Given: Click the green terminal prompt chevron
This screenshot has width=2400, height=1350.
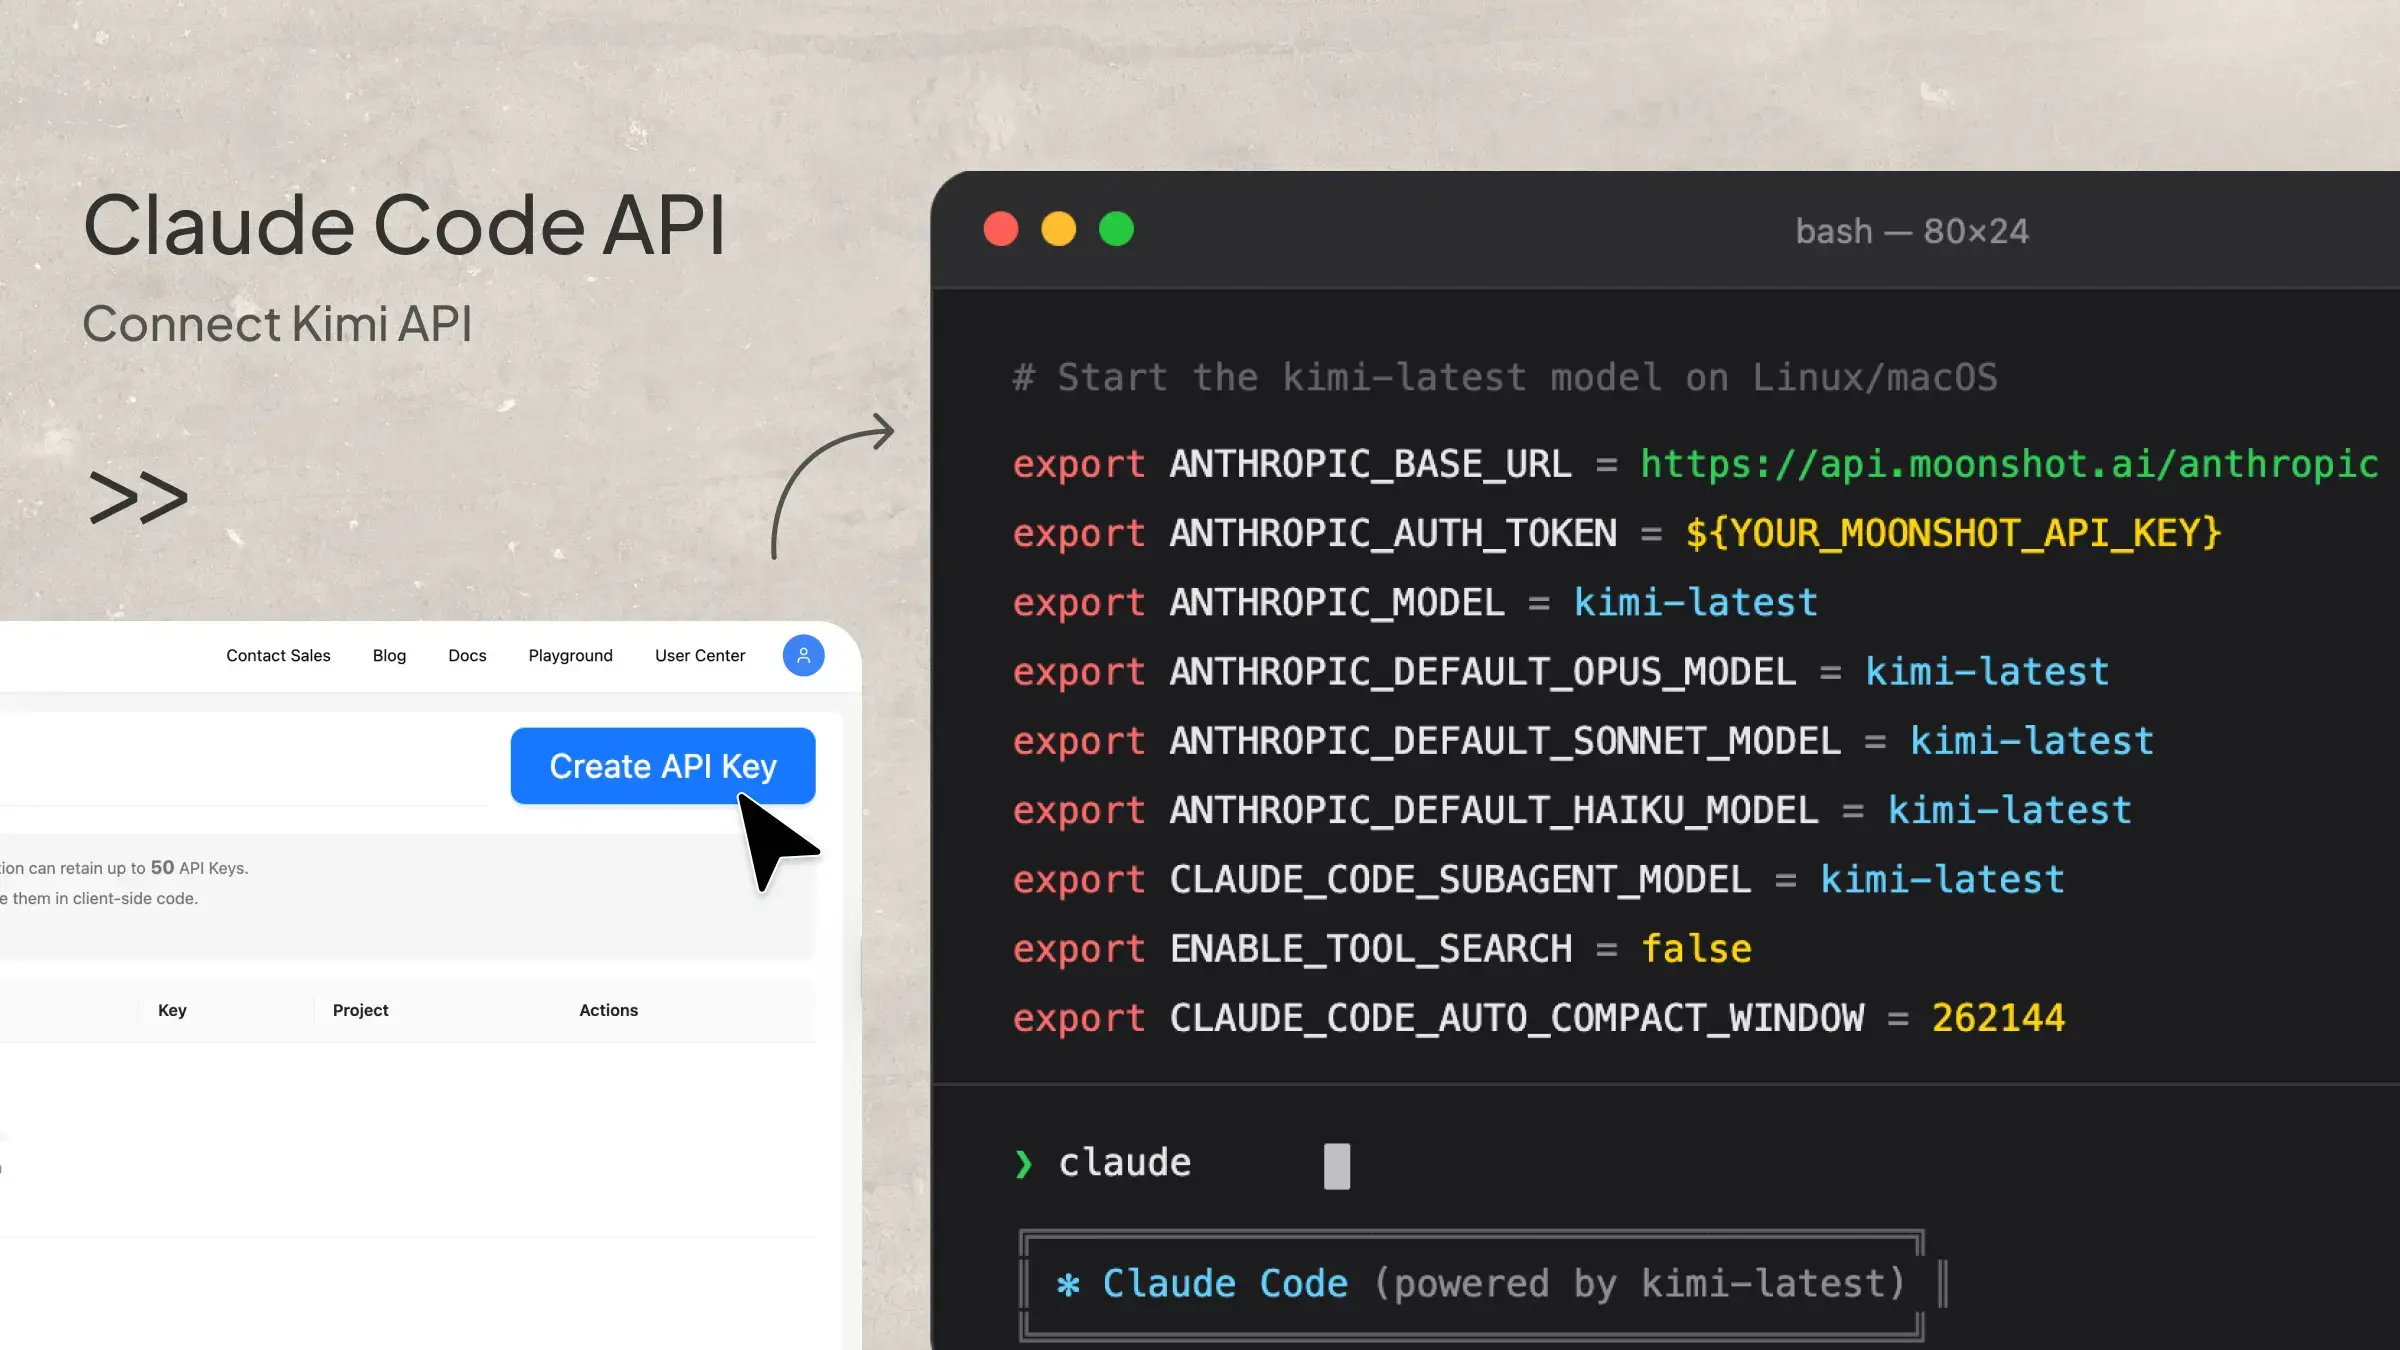Looking at the screenshot, I should pos(1023,1164).
